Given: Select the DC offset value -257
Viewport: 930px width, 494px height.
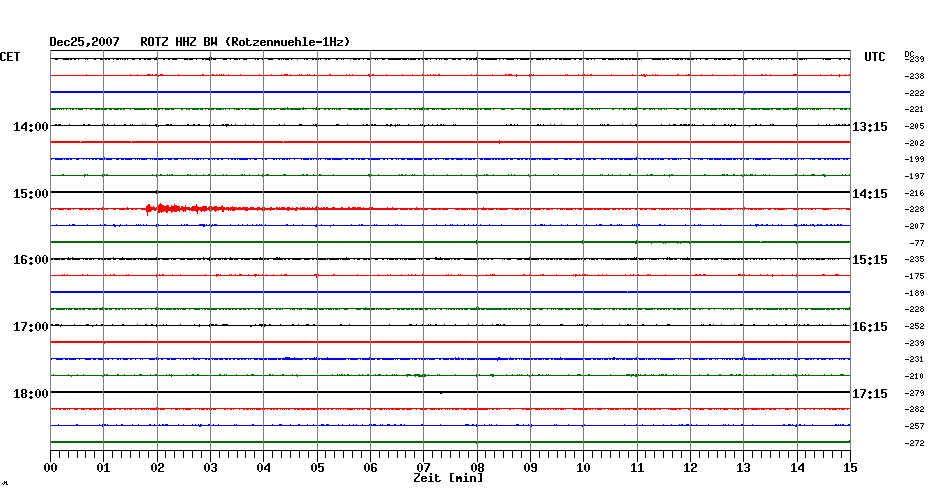Looking at the screenshot, I should click(x=915, y=426).
